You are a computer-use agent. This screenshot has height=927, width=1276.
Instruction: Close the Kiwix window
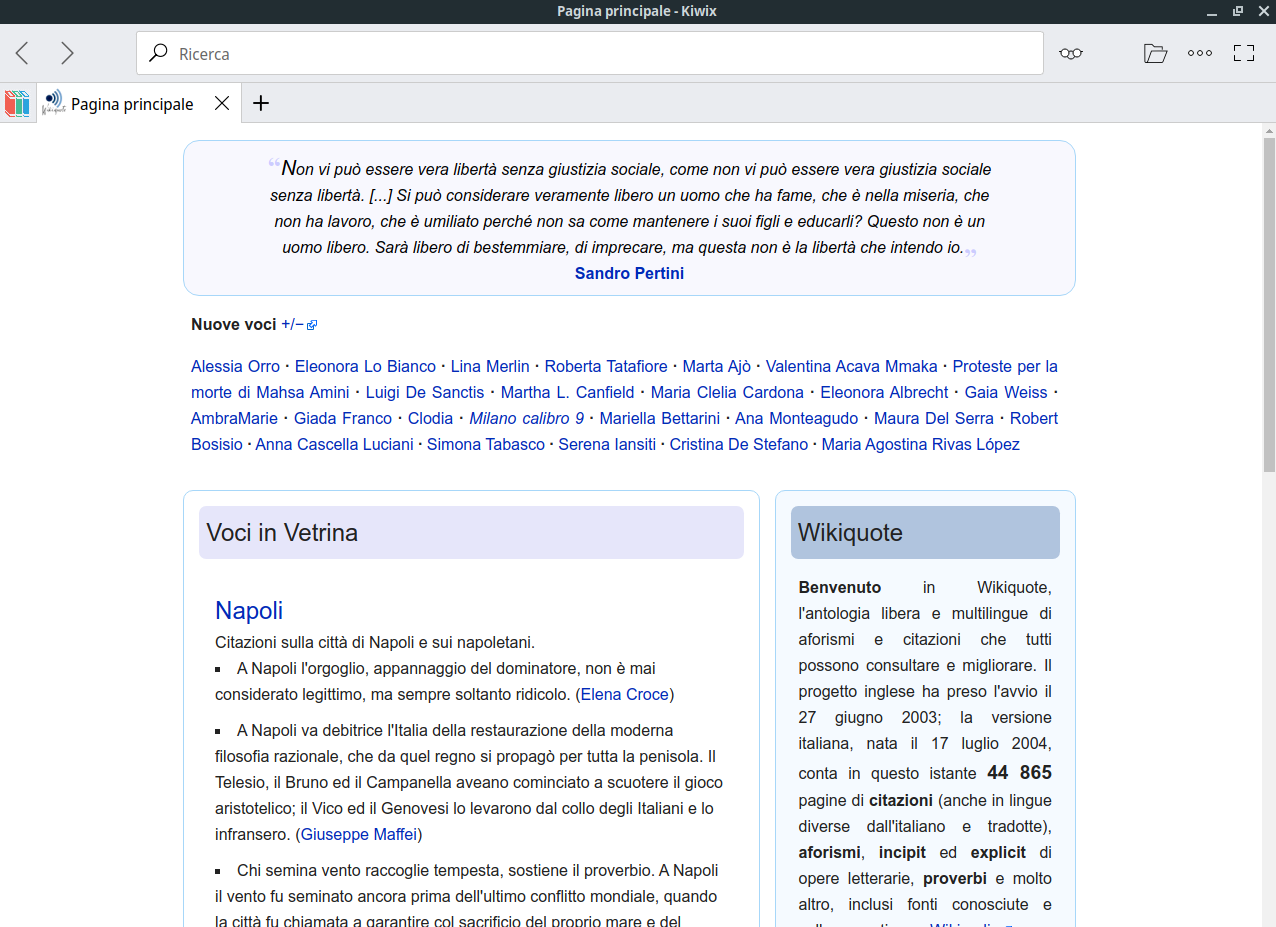[1263, 12]
